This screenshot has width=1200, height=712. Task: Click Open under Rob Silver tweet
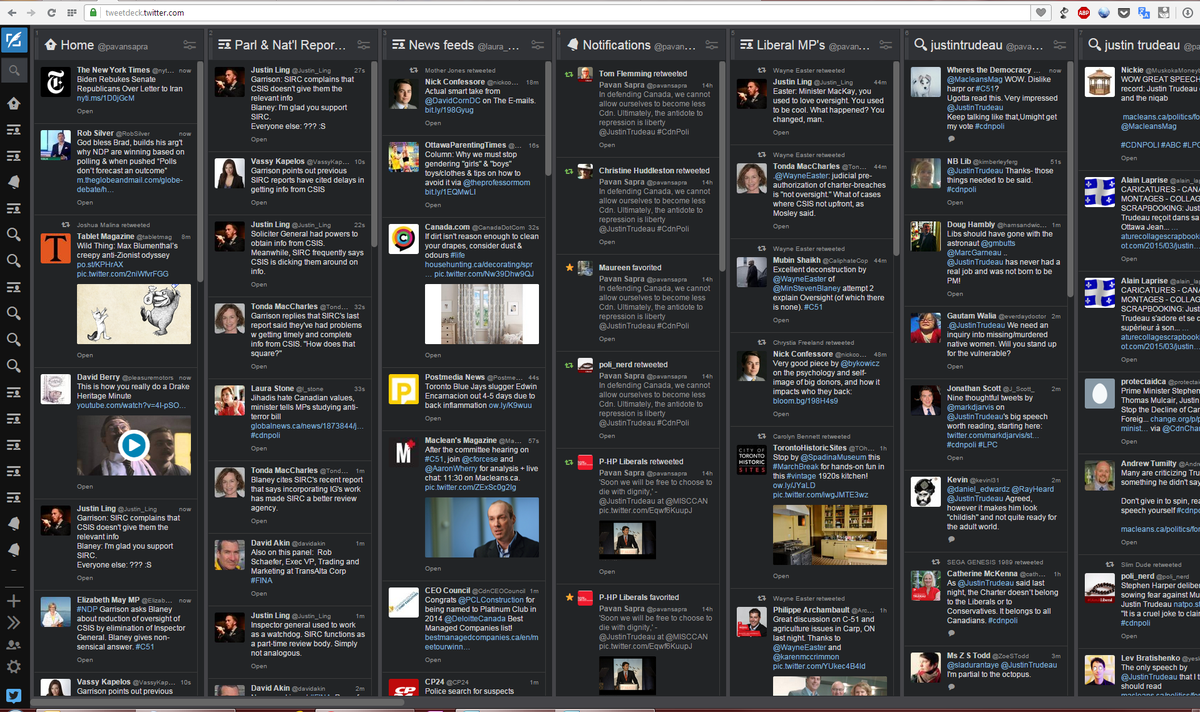click(x=85, y=202)
